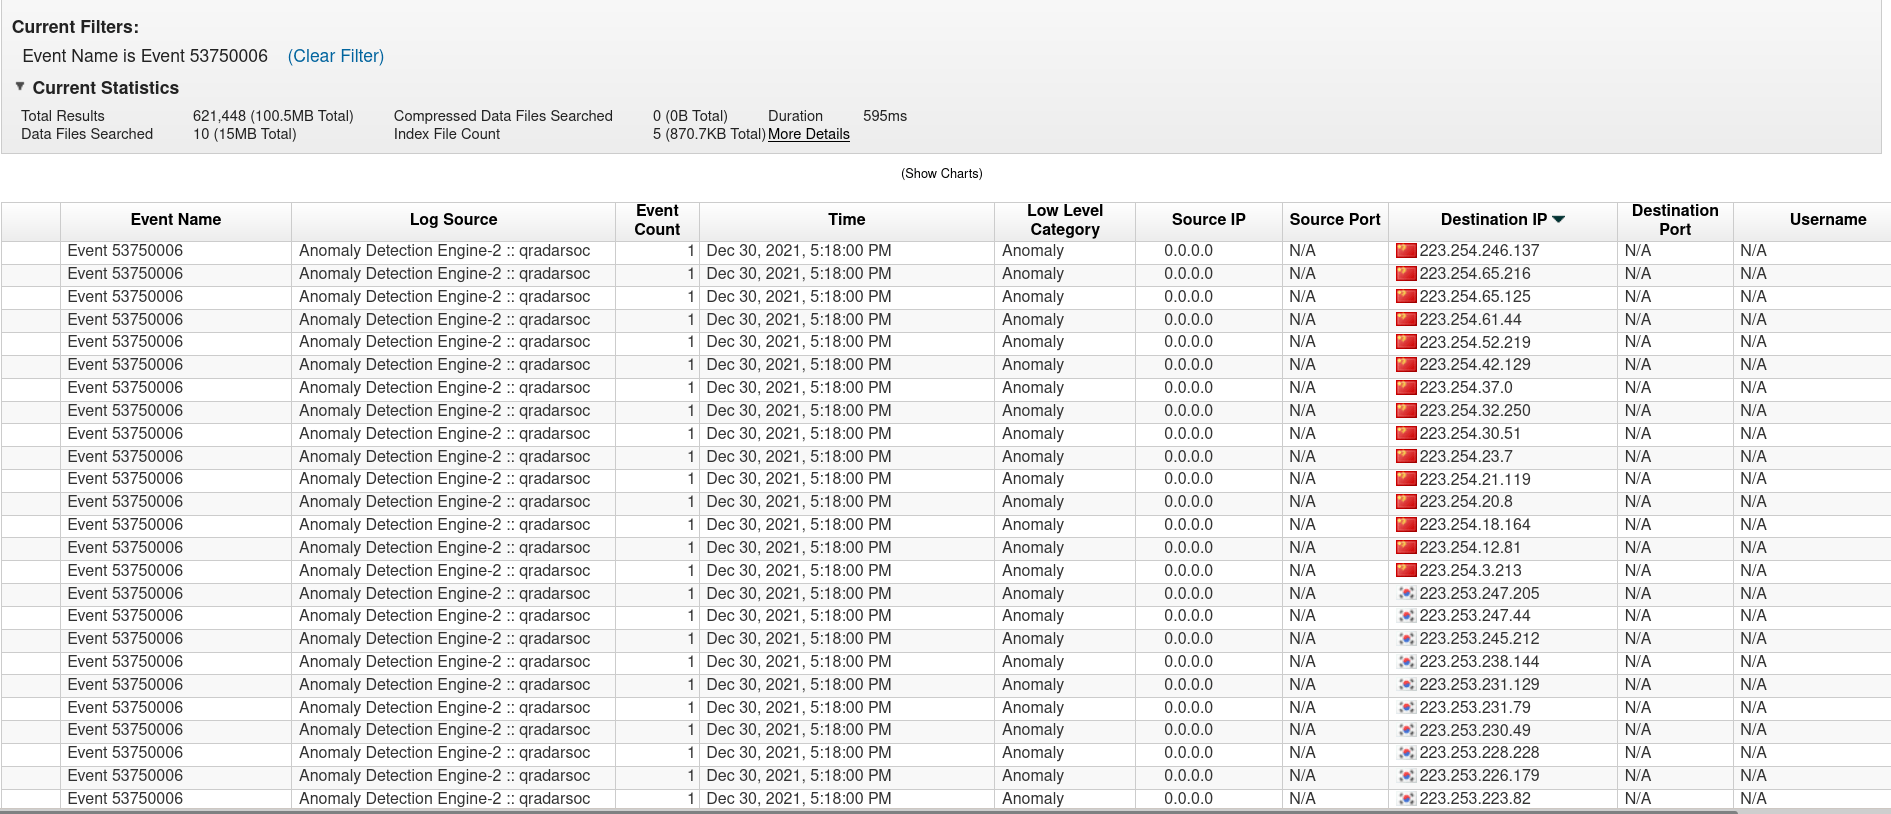
Task: Sort by the Event Count column header
Action: 657,220
